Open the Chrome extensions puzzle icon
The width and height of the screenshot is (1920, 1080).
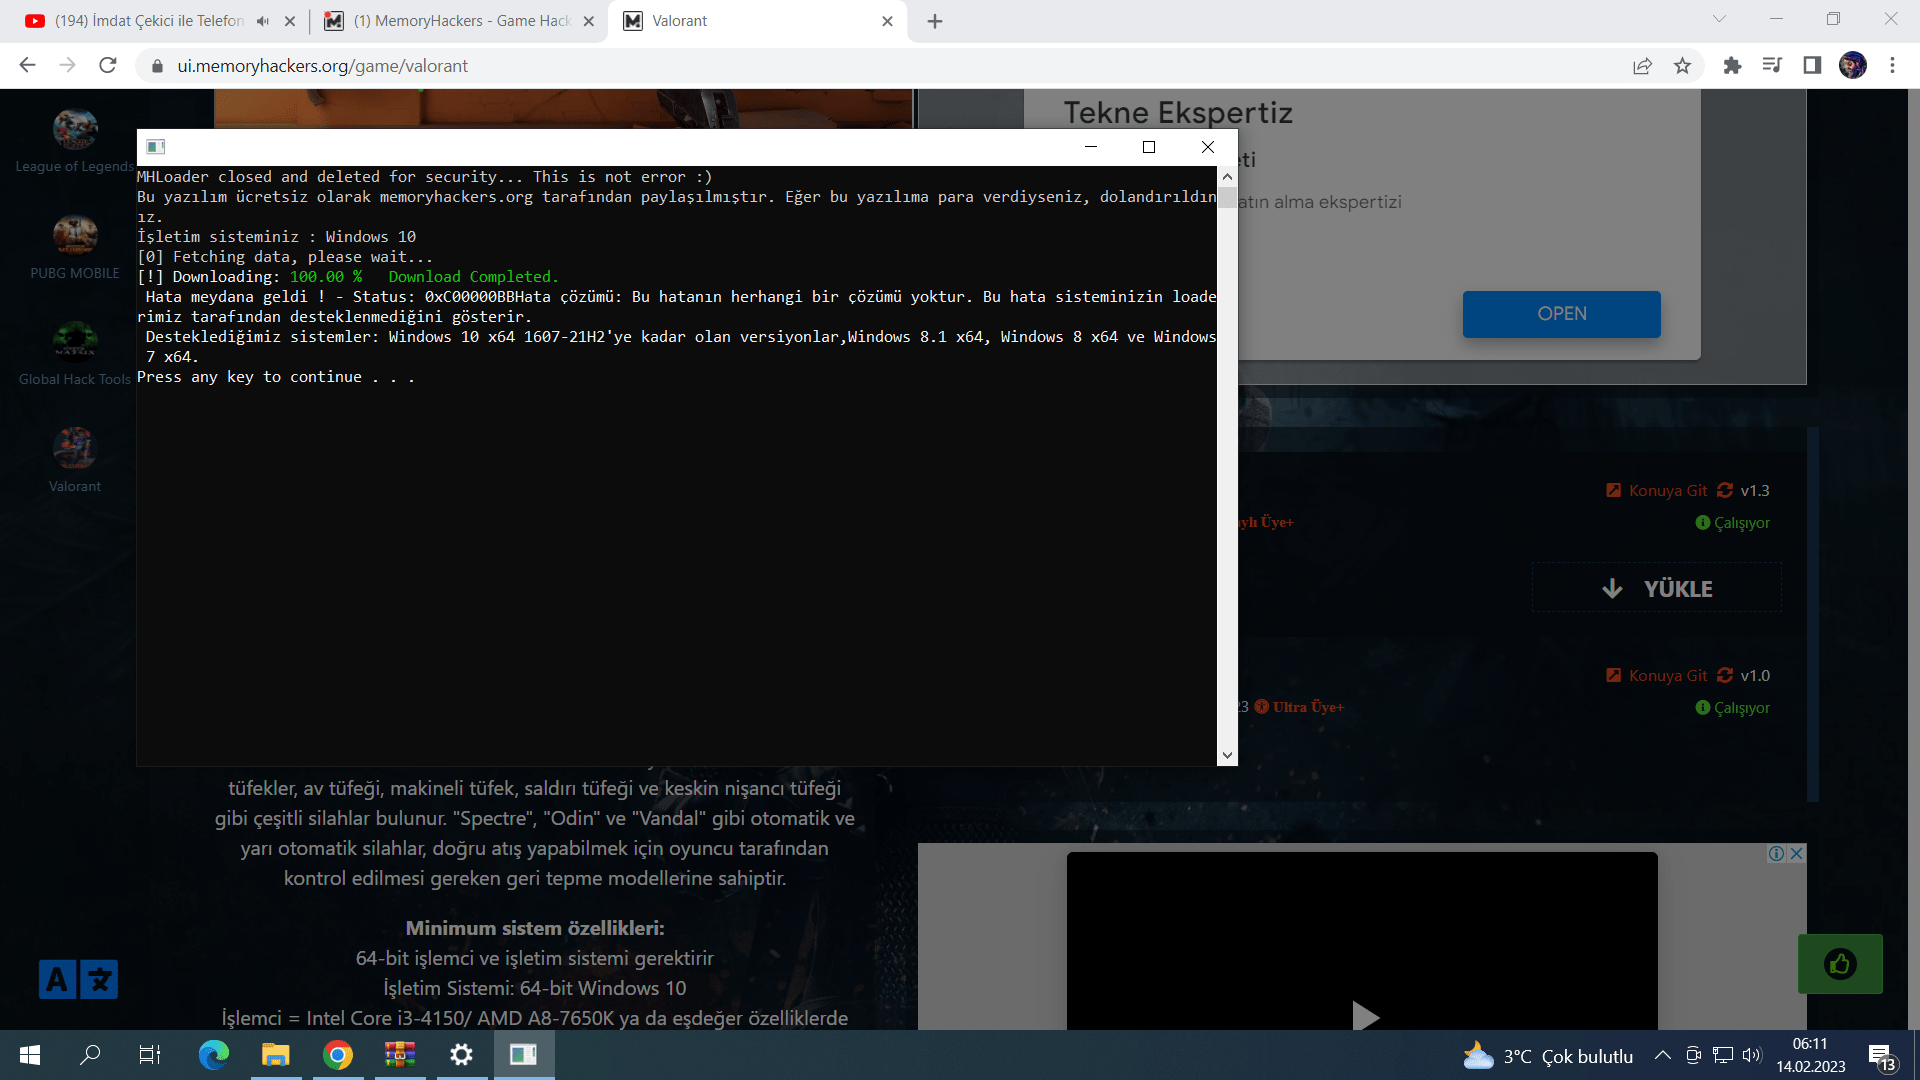coord(1732,65)
